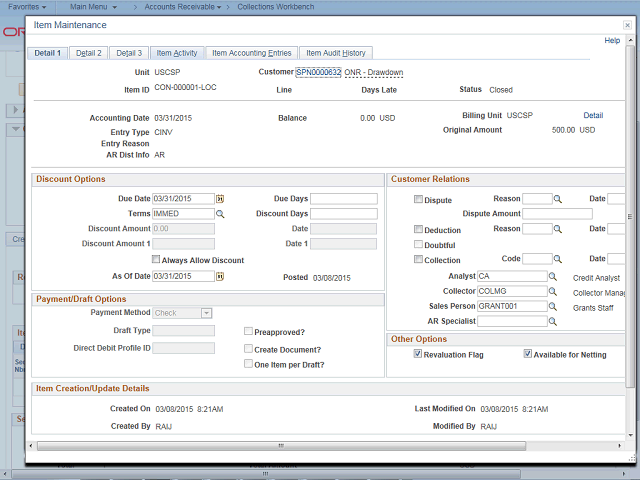This screenshot has width=640, height=480.
Task: Look up the Analyst field value
Action: [552, 276]
